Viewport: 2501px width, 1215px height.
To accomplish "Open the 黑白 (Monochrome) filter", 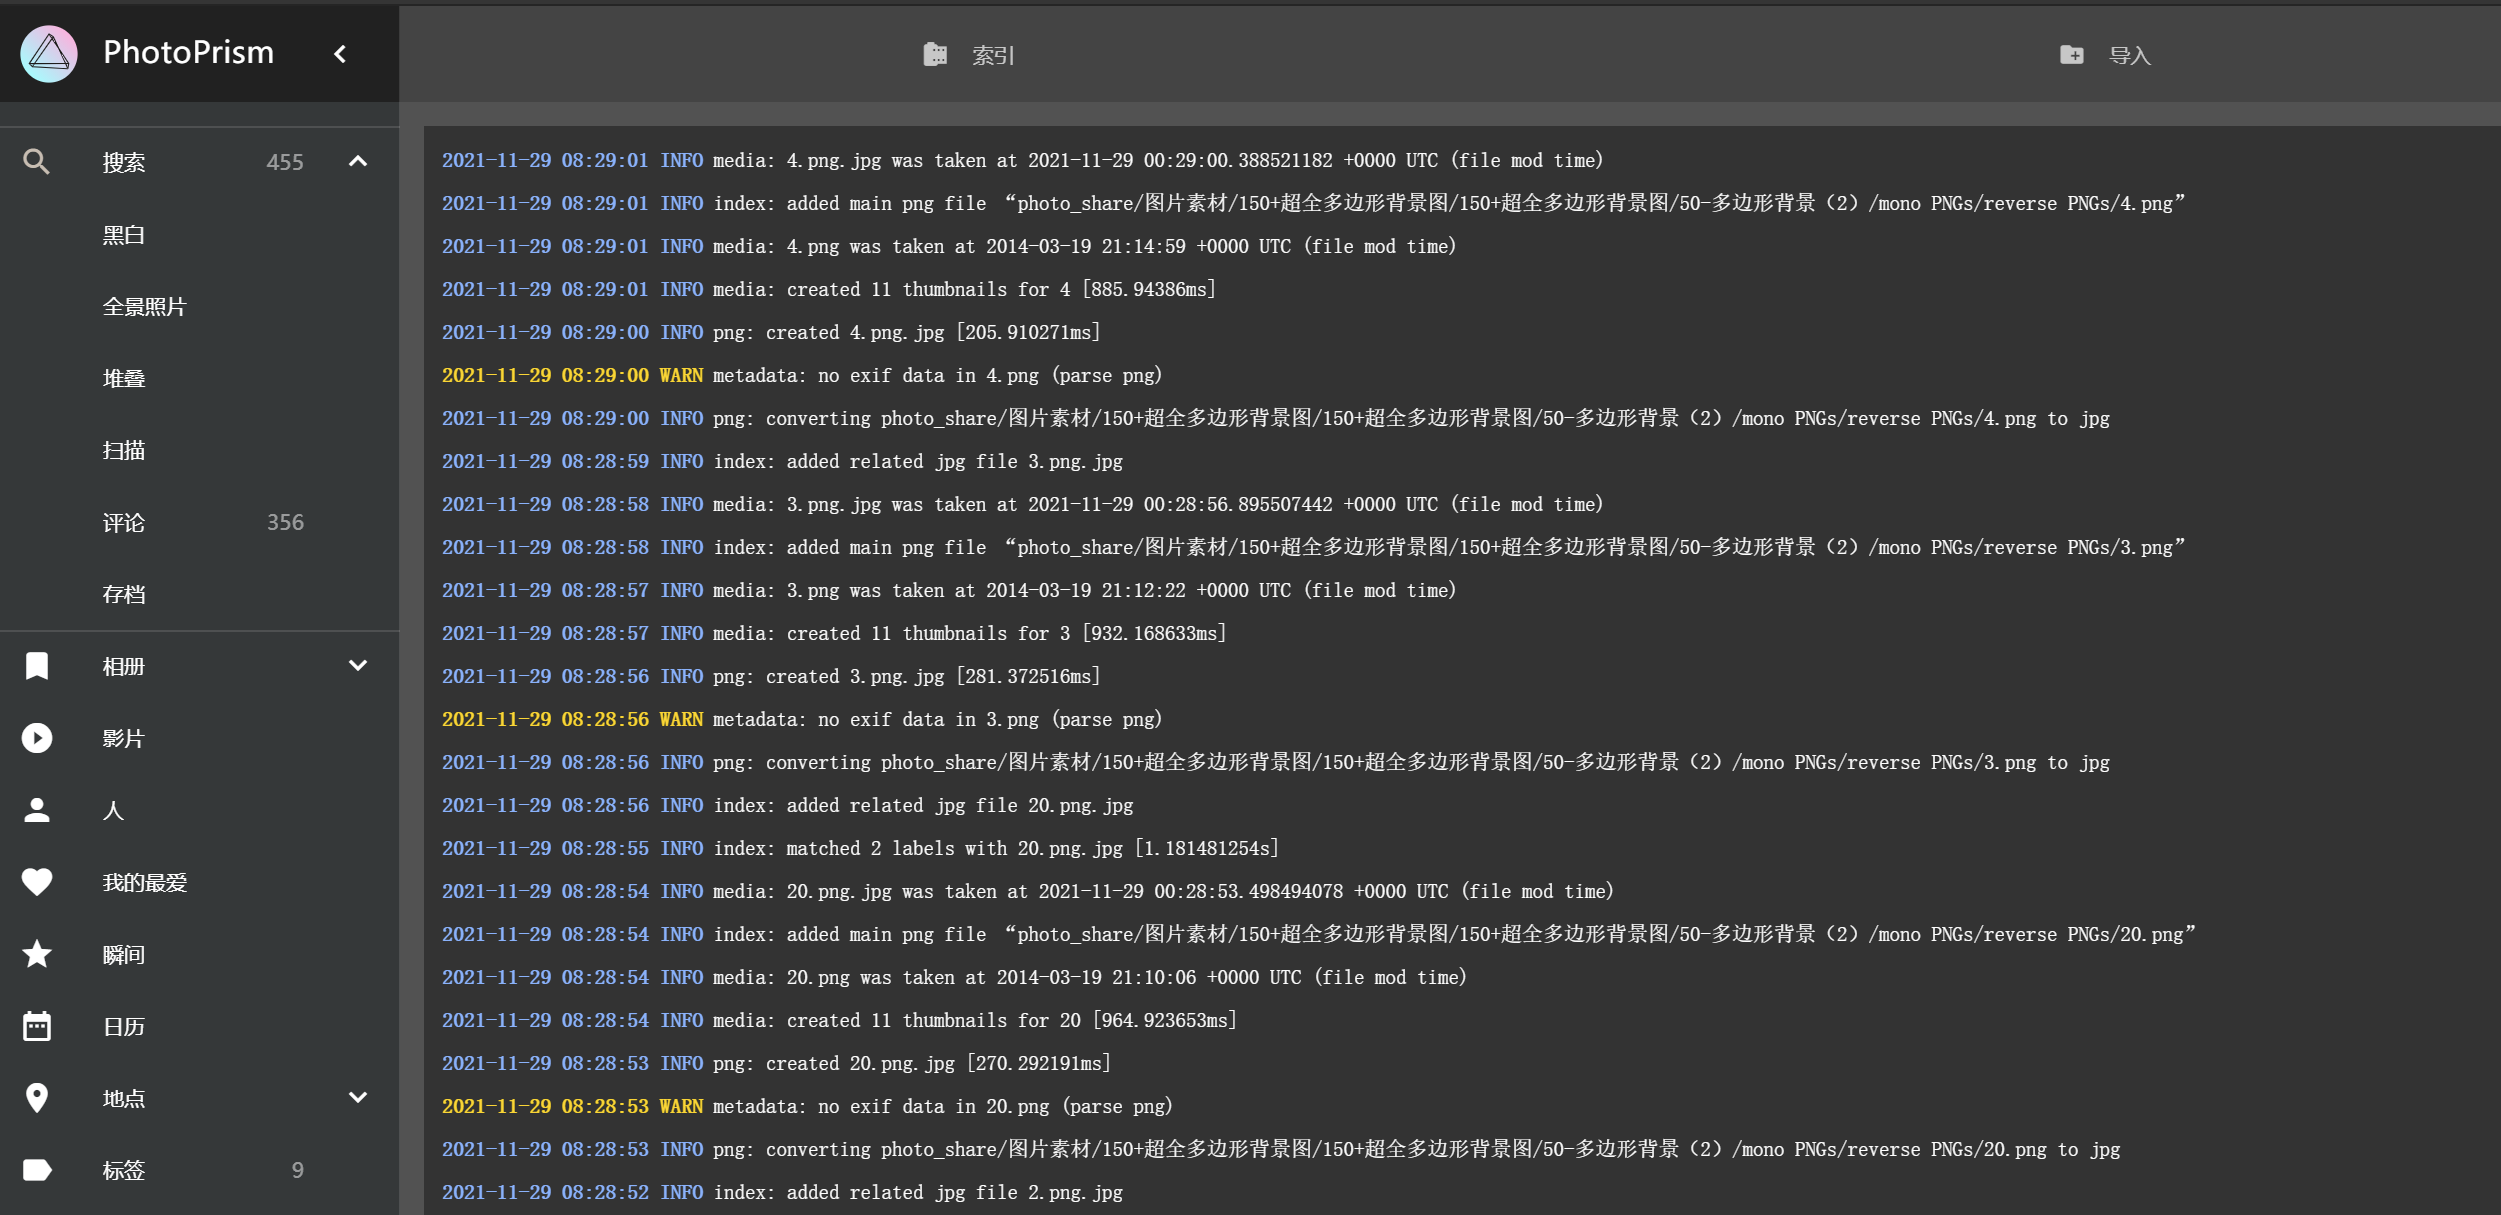I will coord(123,234).
